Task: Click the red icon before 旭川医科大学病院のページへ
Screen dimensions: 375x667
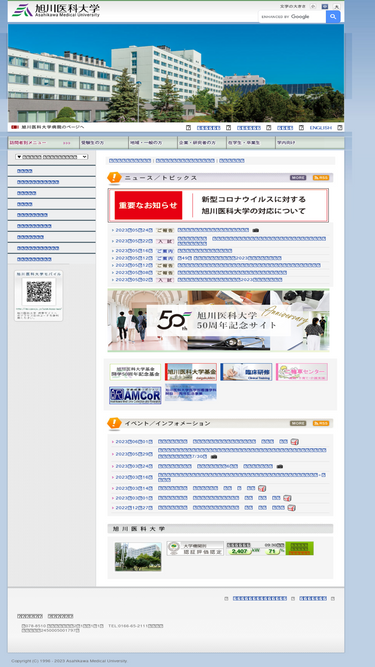Action: 15,127
